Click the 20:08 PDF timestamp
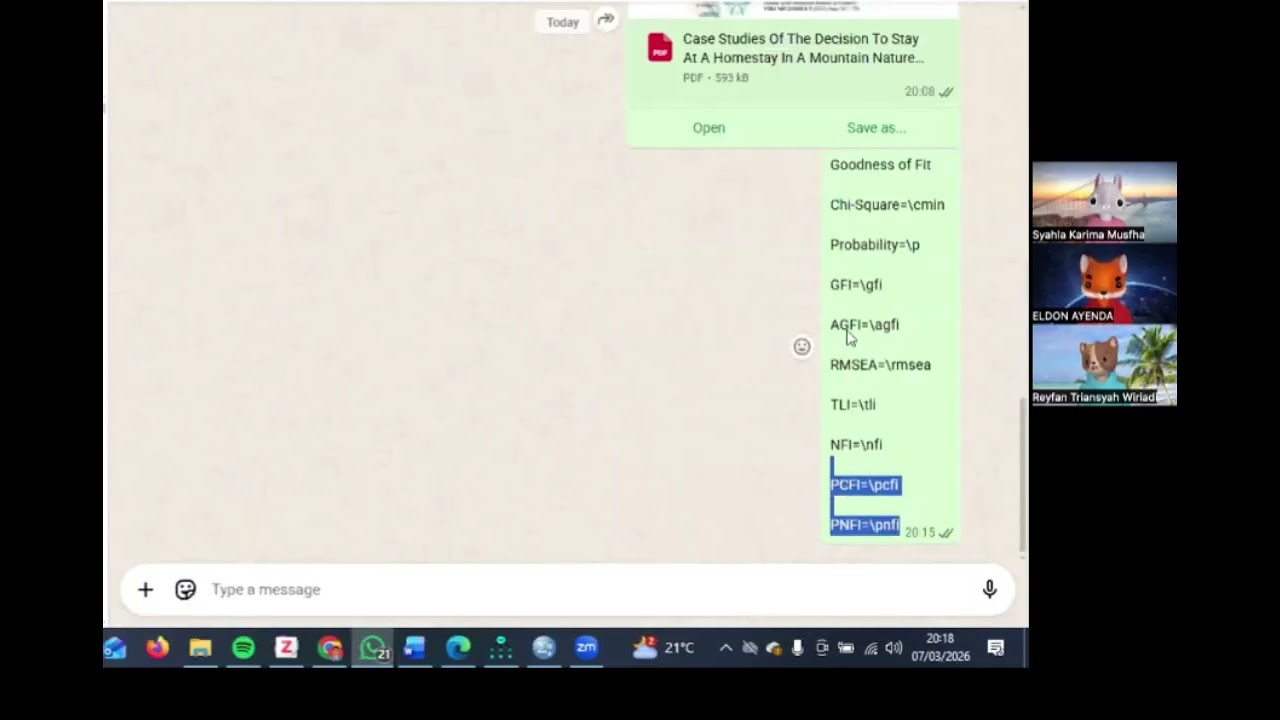 [919, 91]
